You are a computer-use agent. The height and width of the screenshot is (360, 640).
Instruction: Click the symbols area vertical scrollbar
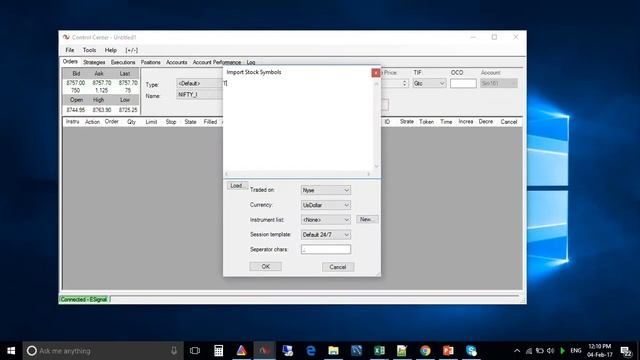(x=376, y=124)
